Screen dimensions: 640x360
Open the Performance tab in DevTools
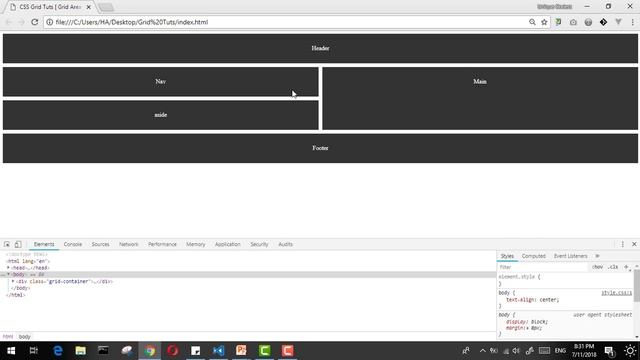tap(162, 244)
